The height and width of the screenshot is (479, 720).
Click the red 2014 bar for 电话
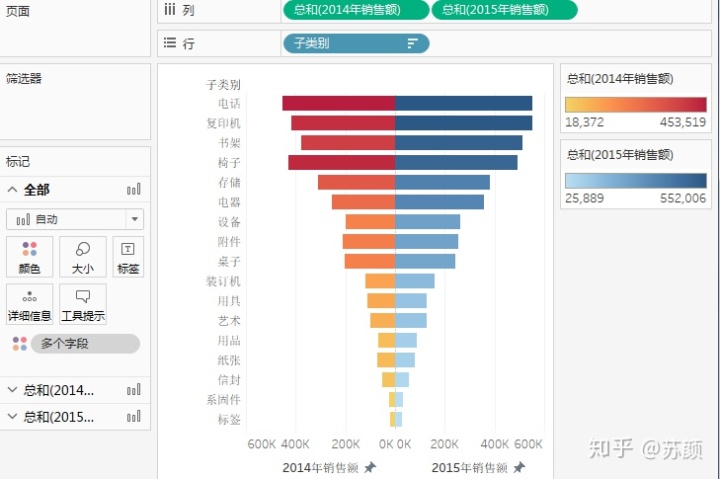pos(339,103)
